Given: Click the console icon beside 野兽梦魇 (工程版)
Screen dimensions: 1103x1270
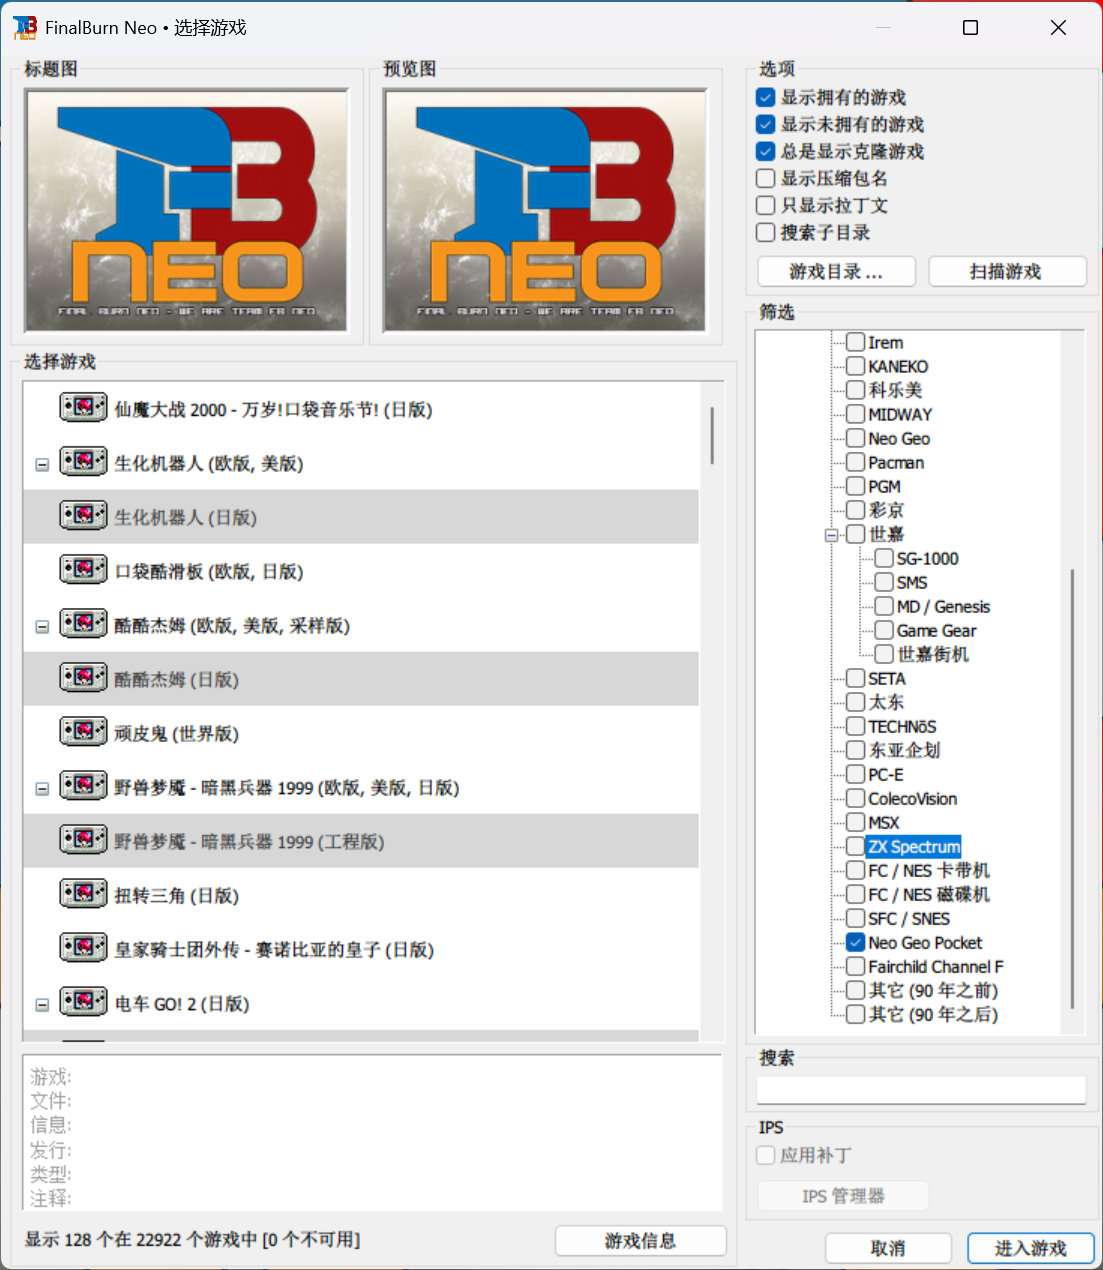Looking at the screenshot, I should click(83, 840).
